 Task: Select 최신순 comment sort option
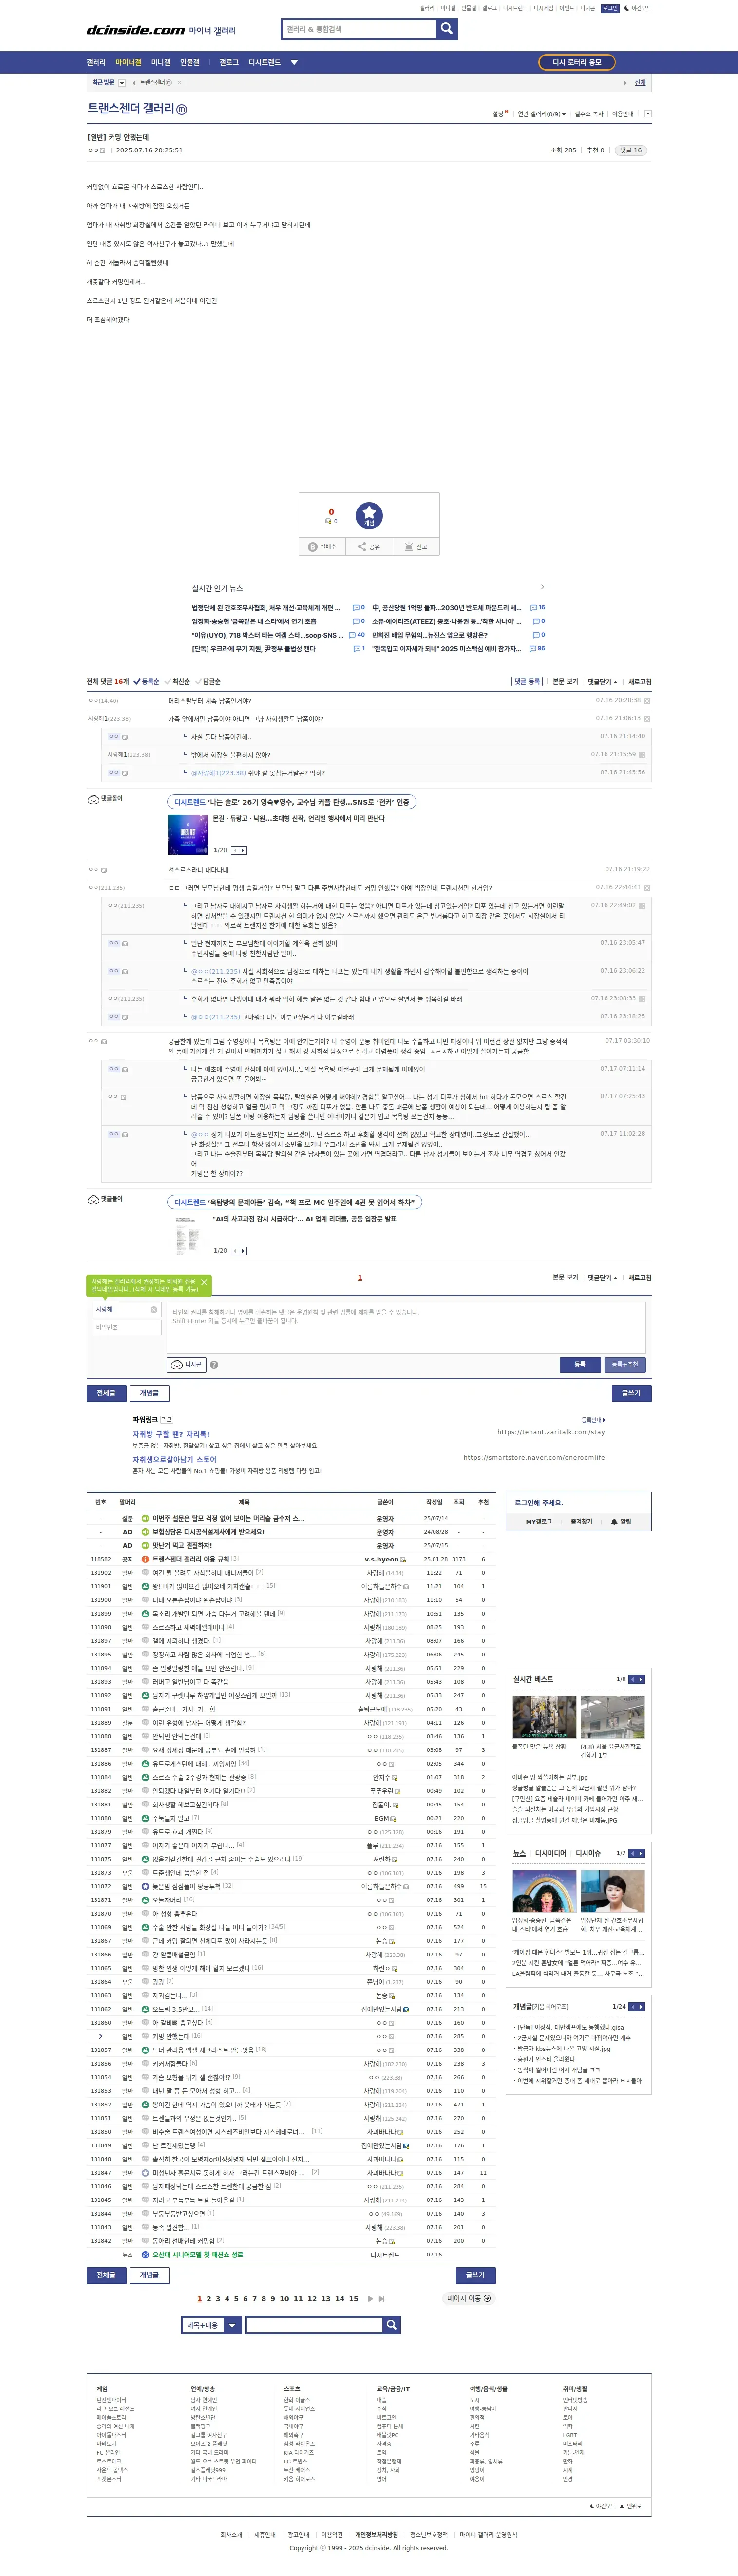(x=177, y=682)
